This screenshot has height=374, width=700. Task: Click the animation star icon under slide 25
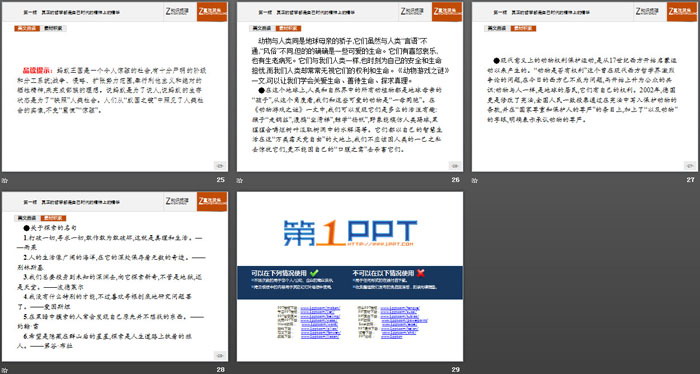click(4, 180)
